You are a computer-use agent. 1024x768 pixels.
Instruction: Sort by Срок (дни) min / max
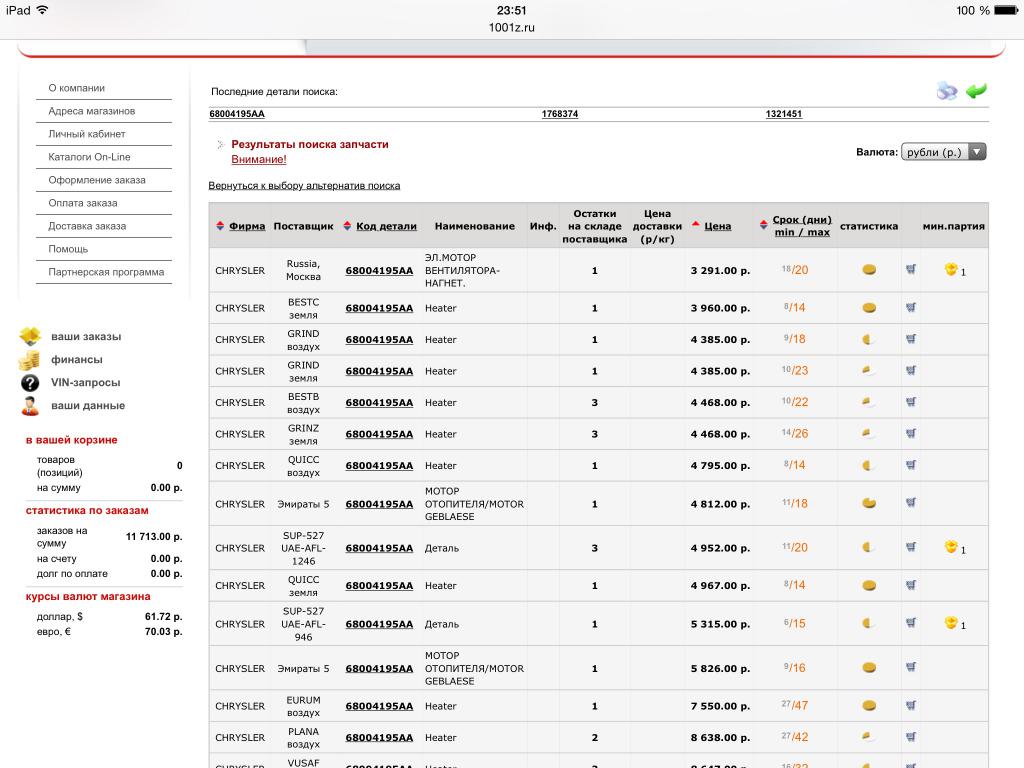coord(802,226)
